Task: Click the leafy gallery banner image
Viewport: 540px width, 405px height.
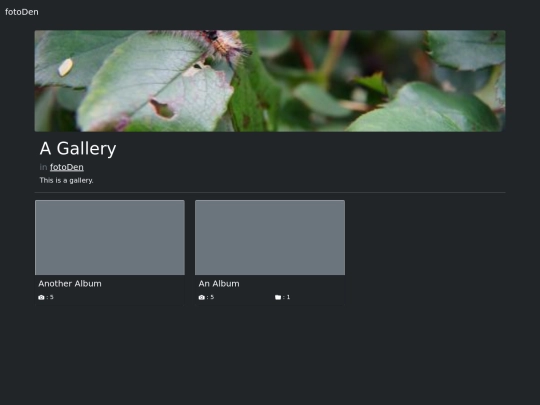Action: (270, 81)
